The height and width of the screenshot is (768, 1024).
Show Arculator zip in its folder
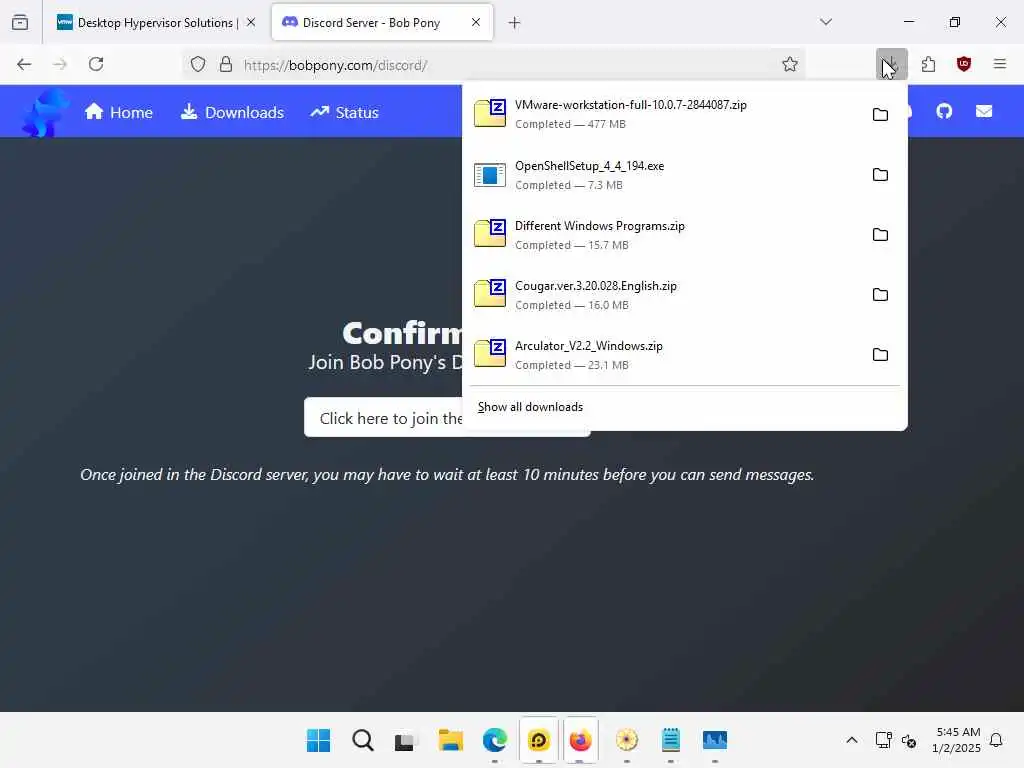(880, 355)
